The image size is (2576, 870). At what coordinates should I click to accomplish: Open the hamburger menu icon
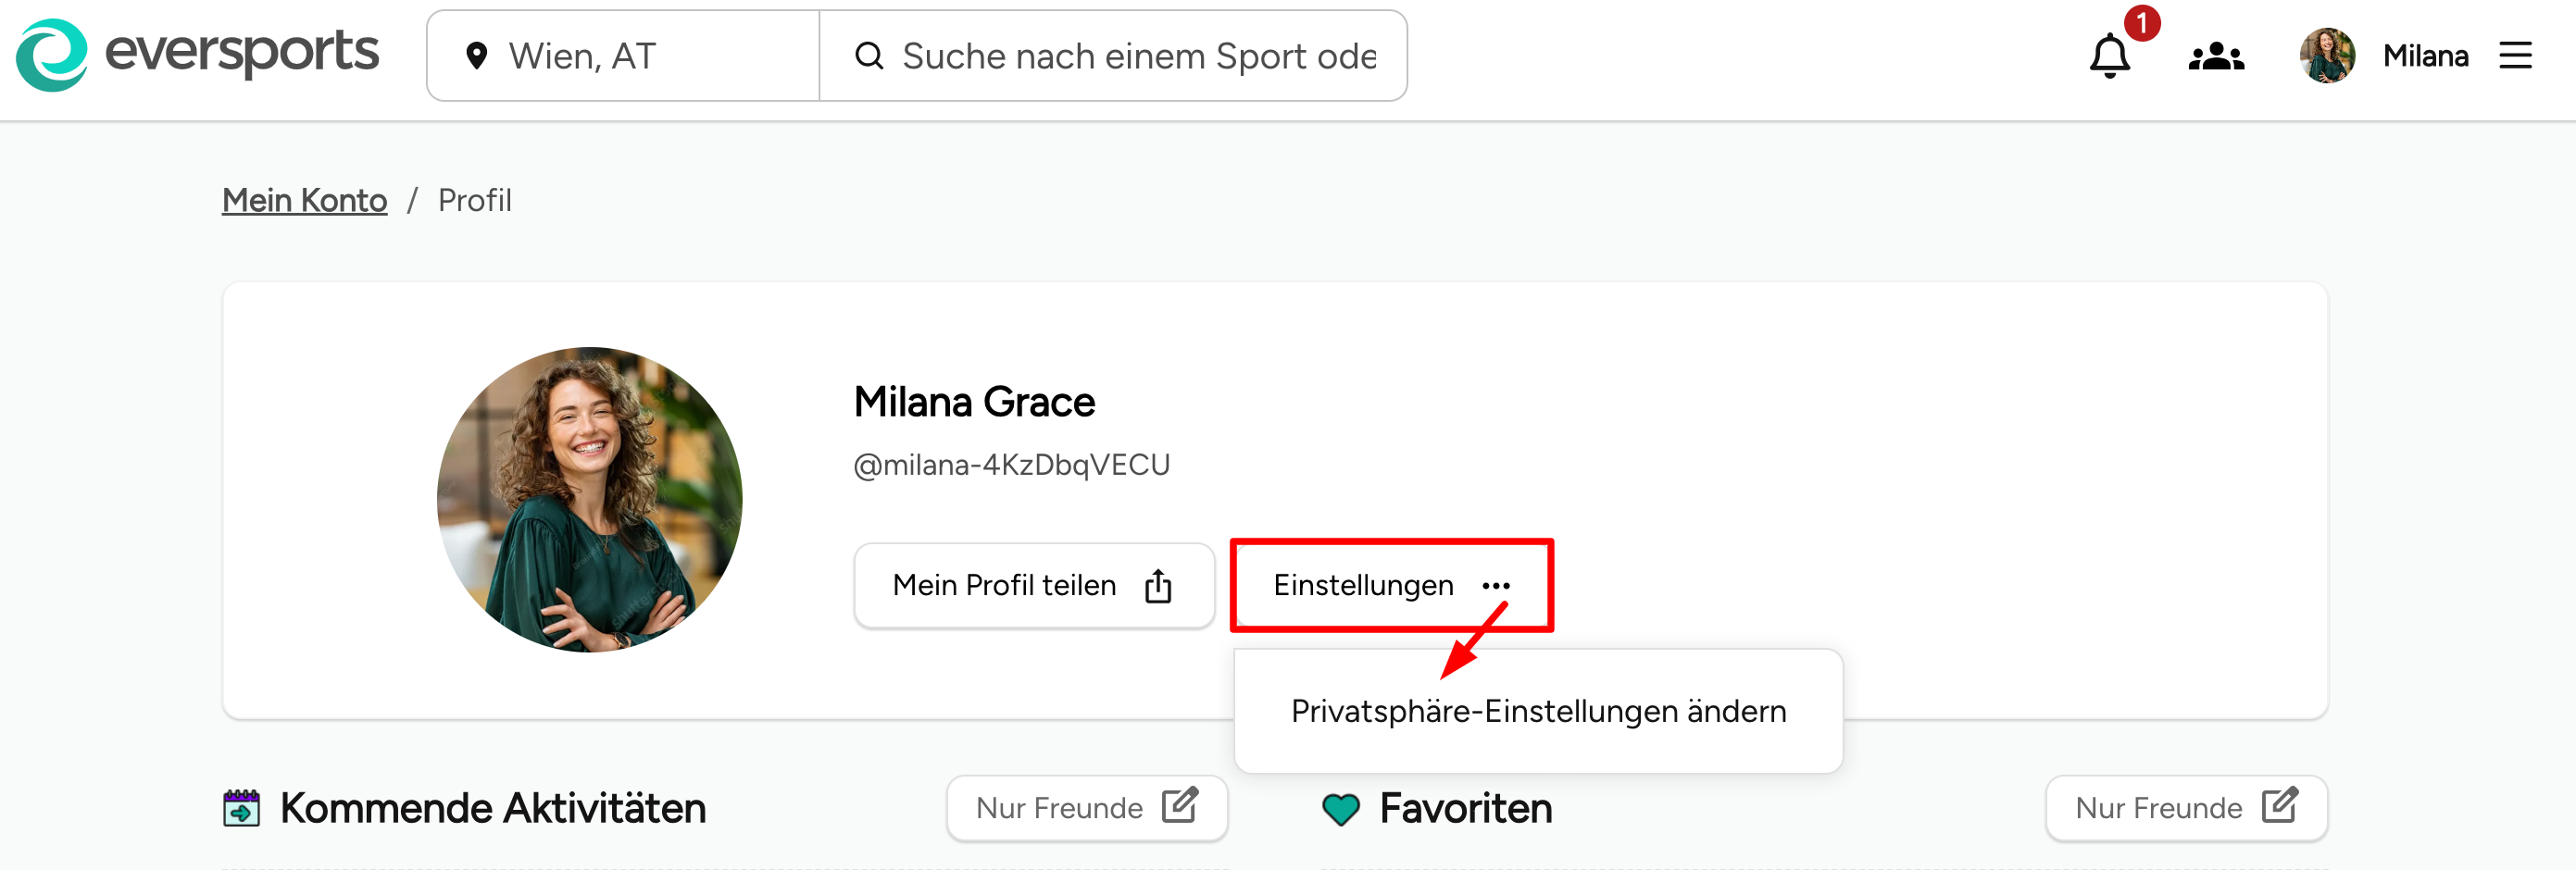2515,56
